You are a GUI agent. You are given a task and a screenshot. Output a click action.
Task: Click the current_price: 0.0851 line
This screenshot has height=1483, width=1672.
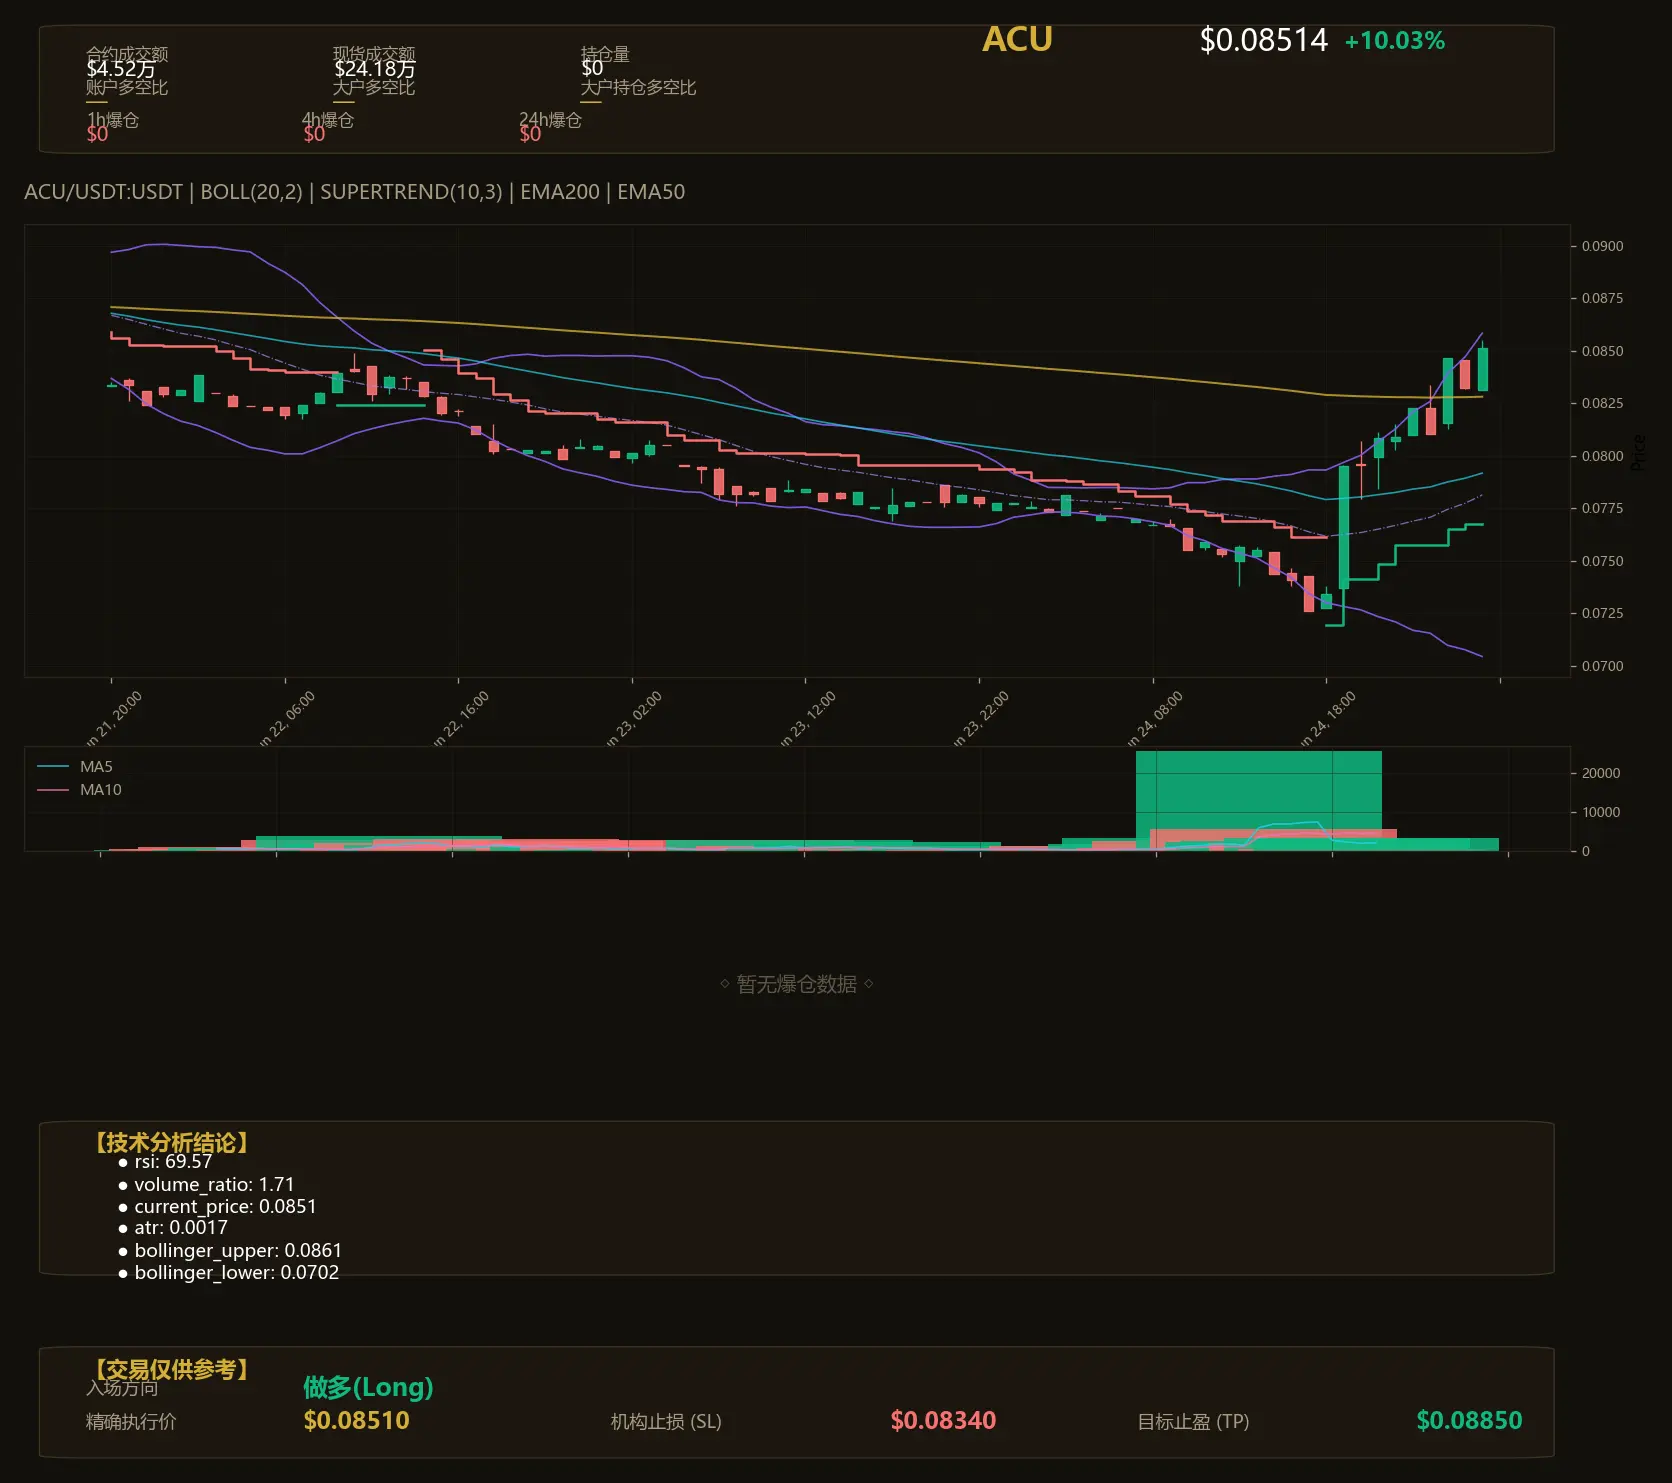217,1207
